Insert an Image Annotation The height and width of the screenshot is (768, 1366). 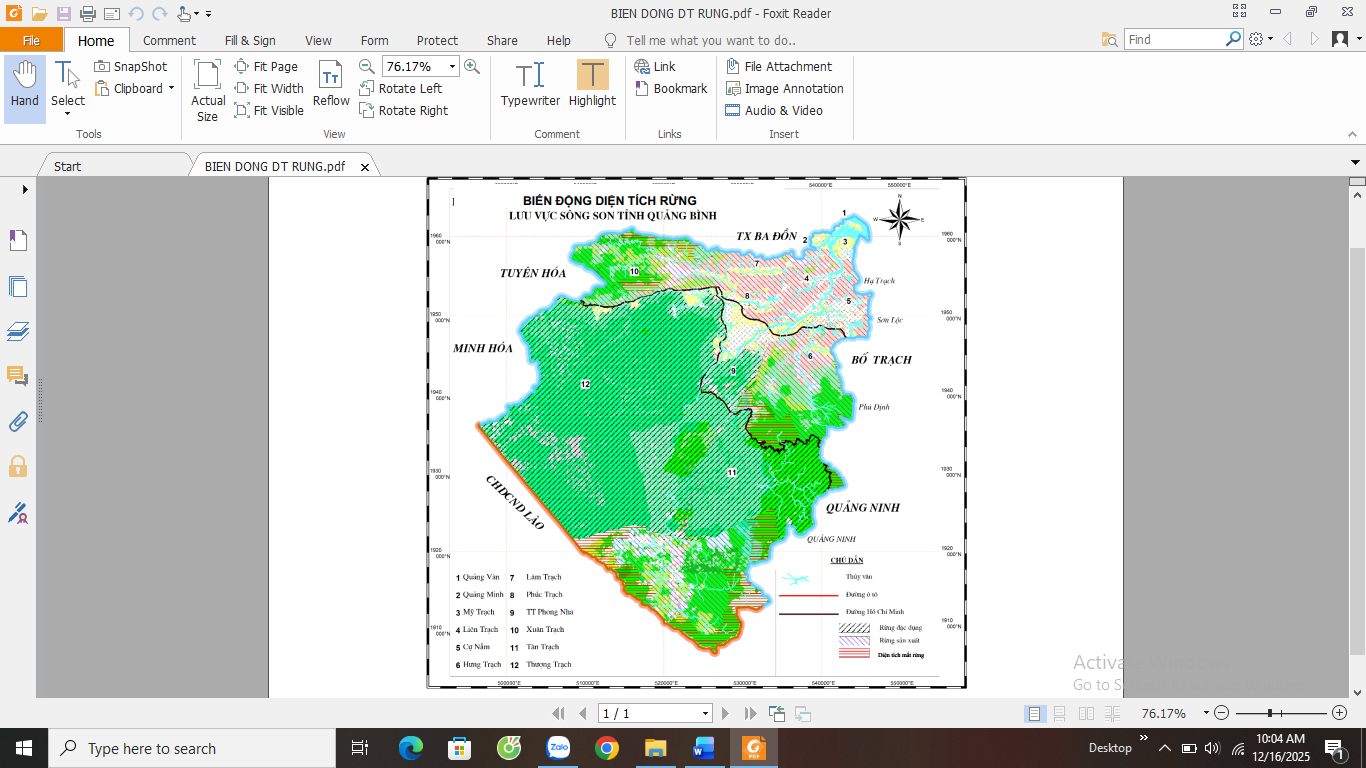point(784,88)
